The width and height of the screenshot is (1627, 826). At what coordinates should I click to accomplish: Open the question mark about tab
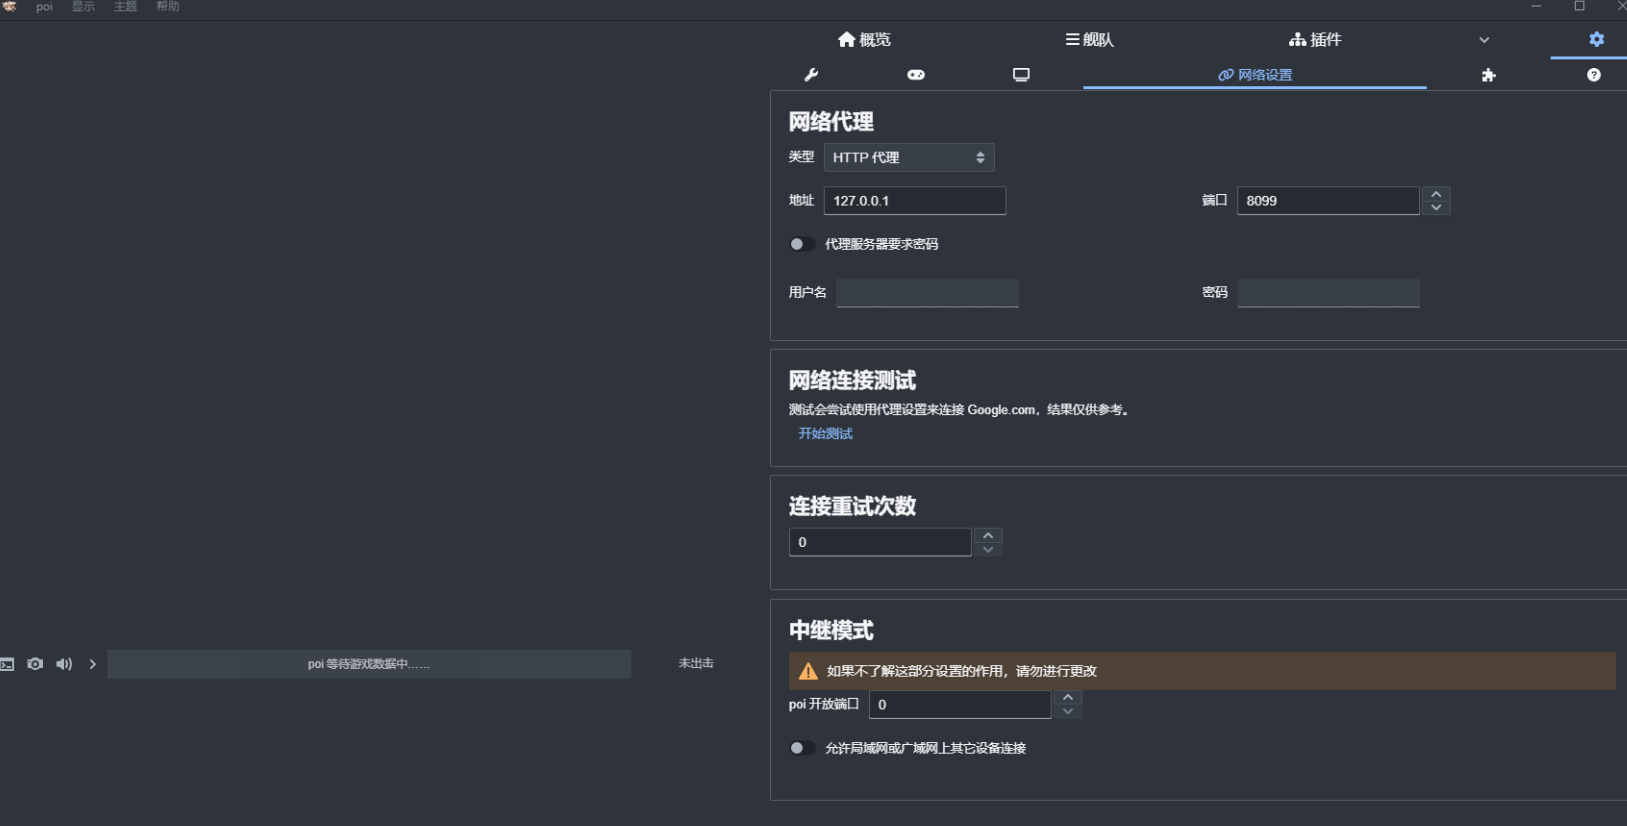pos(1594,75)
